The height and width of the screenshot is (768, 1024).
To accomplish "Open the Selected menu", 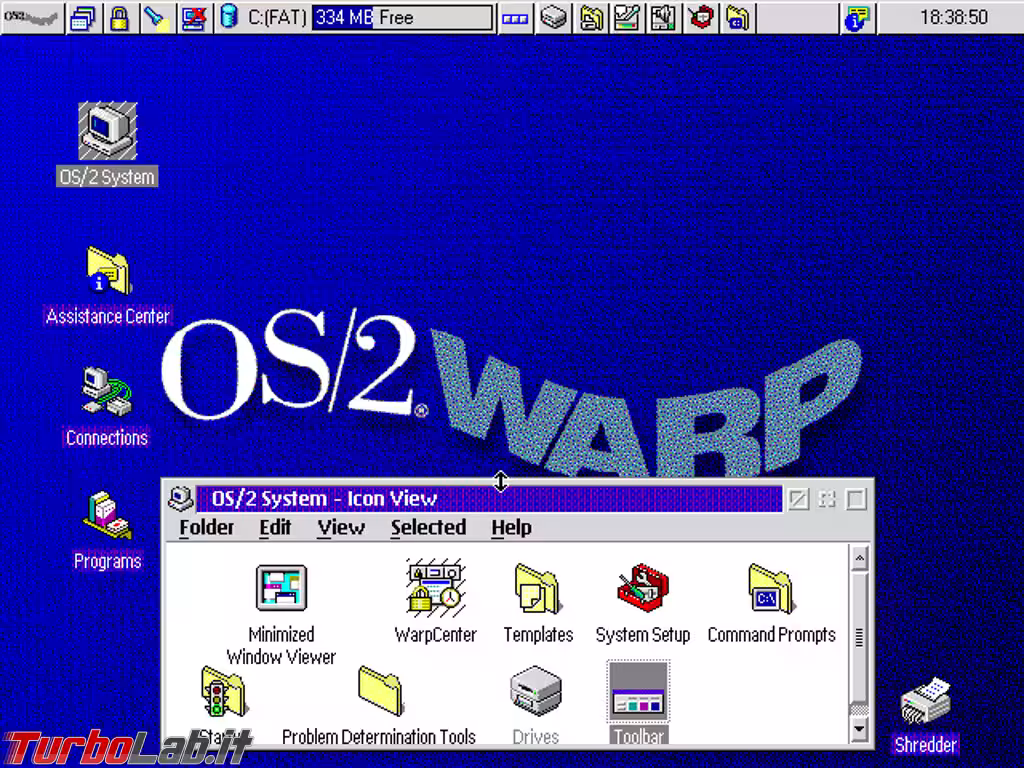I will pyautogui.click(x=428, y=527).
